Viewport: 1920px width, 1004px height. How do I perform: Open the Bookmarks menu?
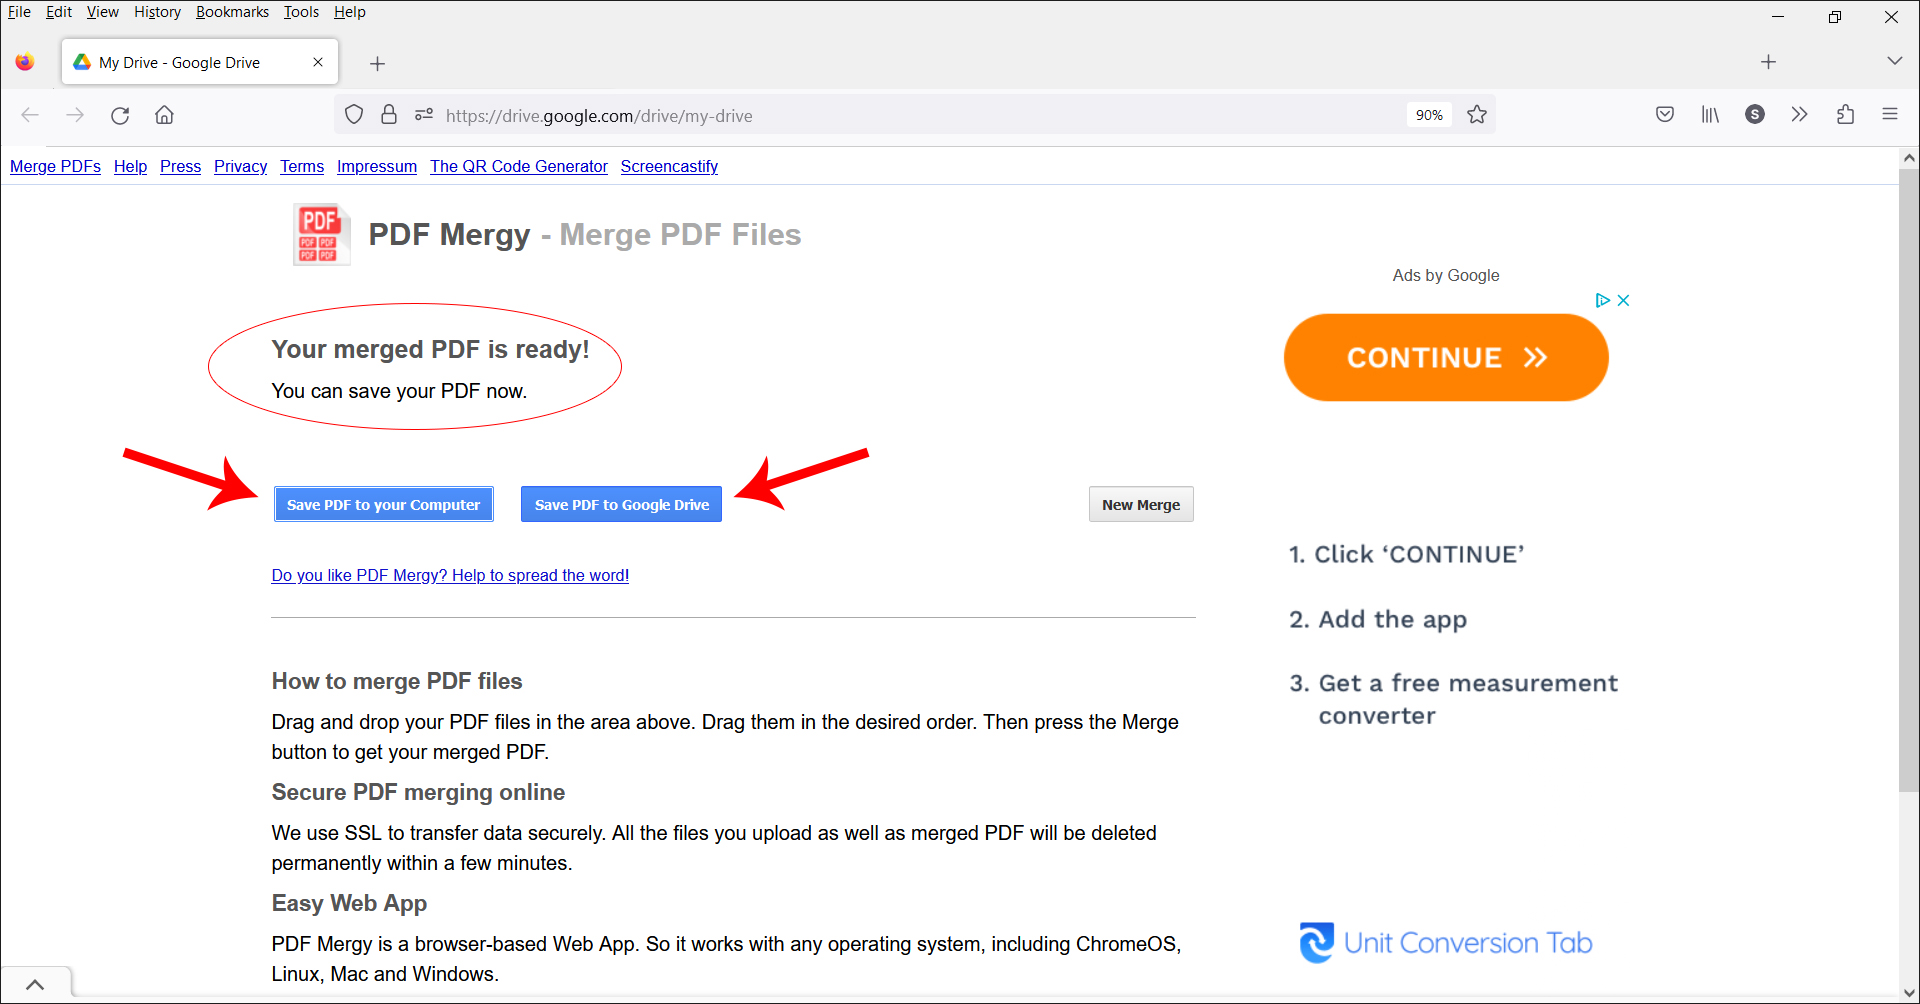click(x=232, y=12)
